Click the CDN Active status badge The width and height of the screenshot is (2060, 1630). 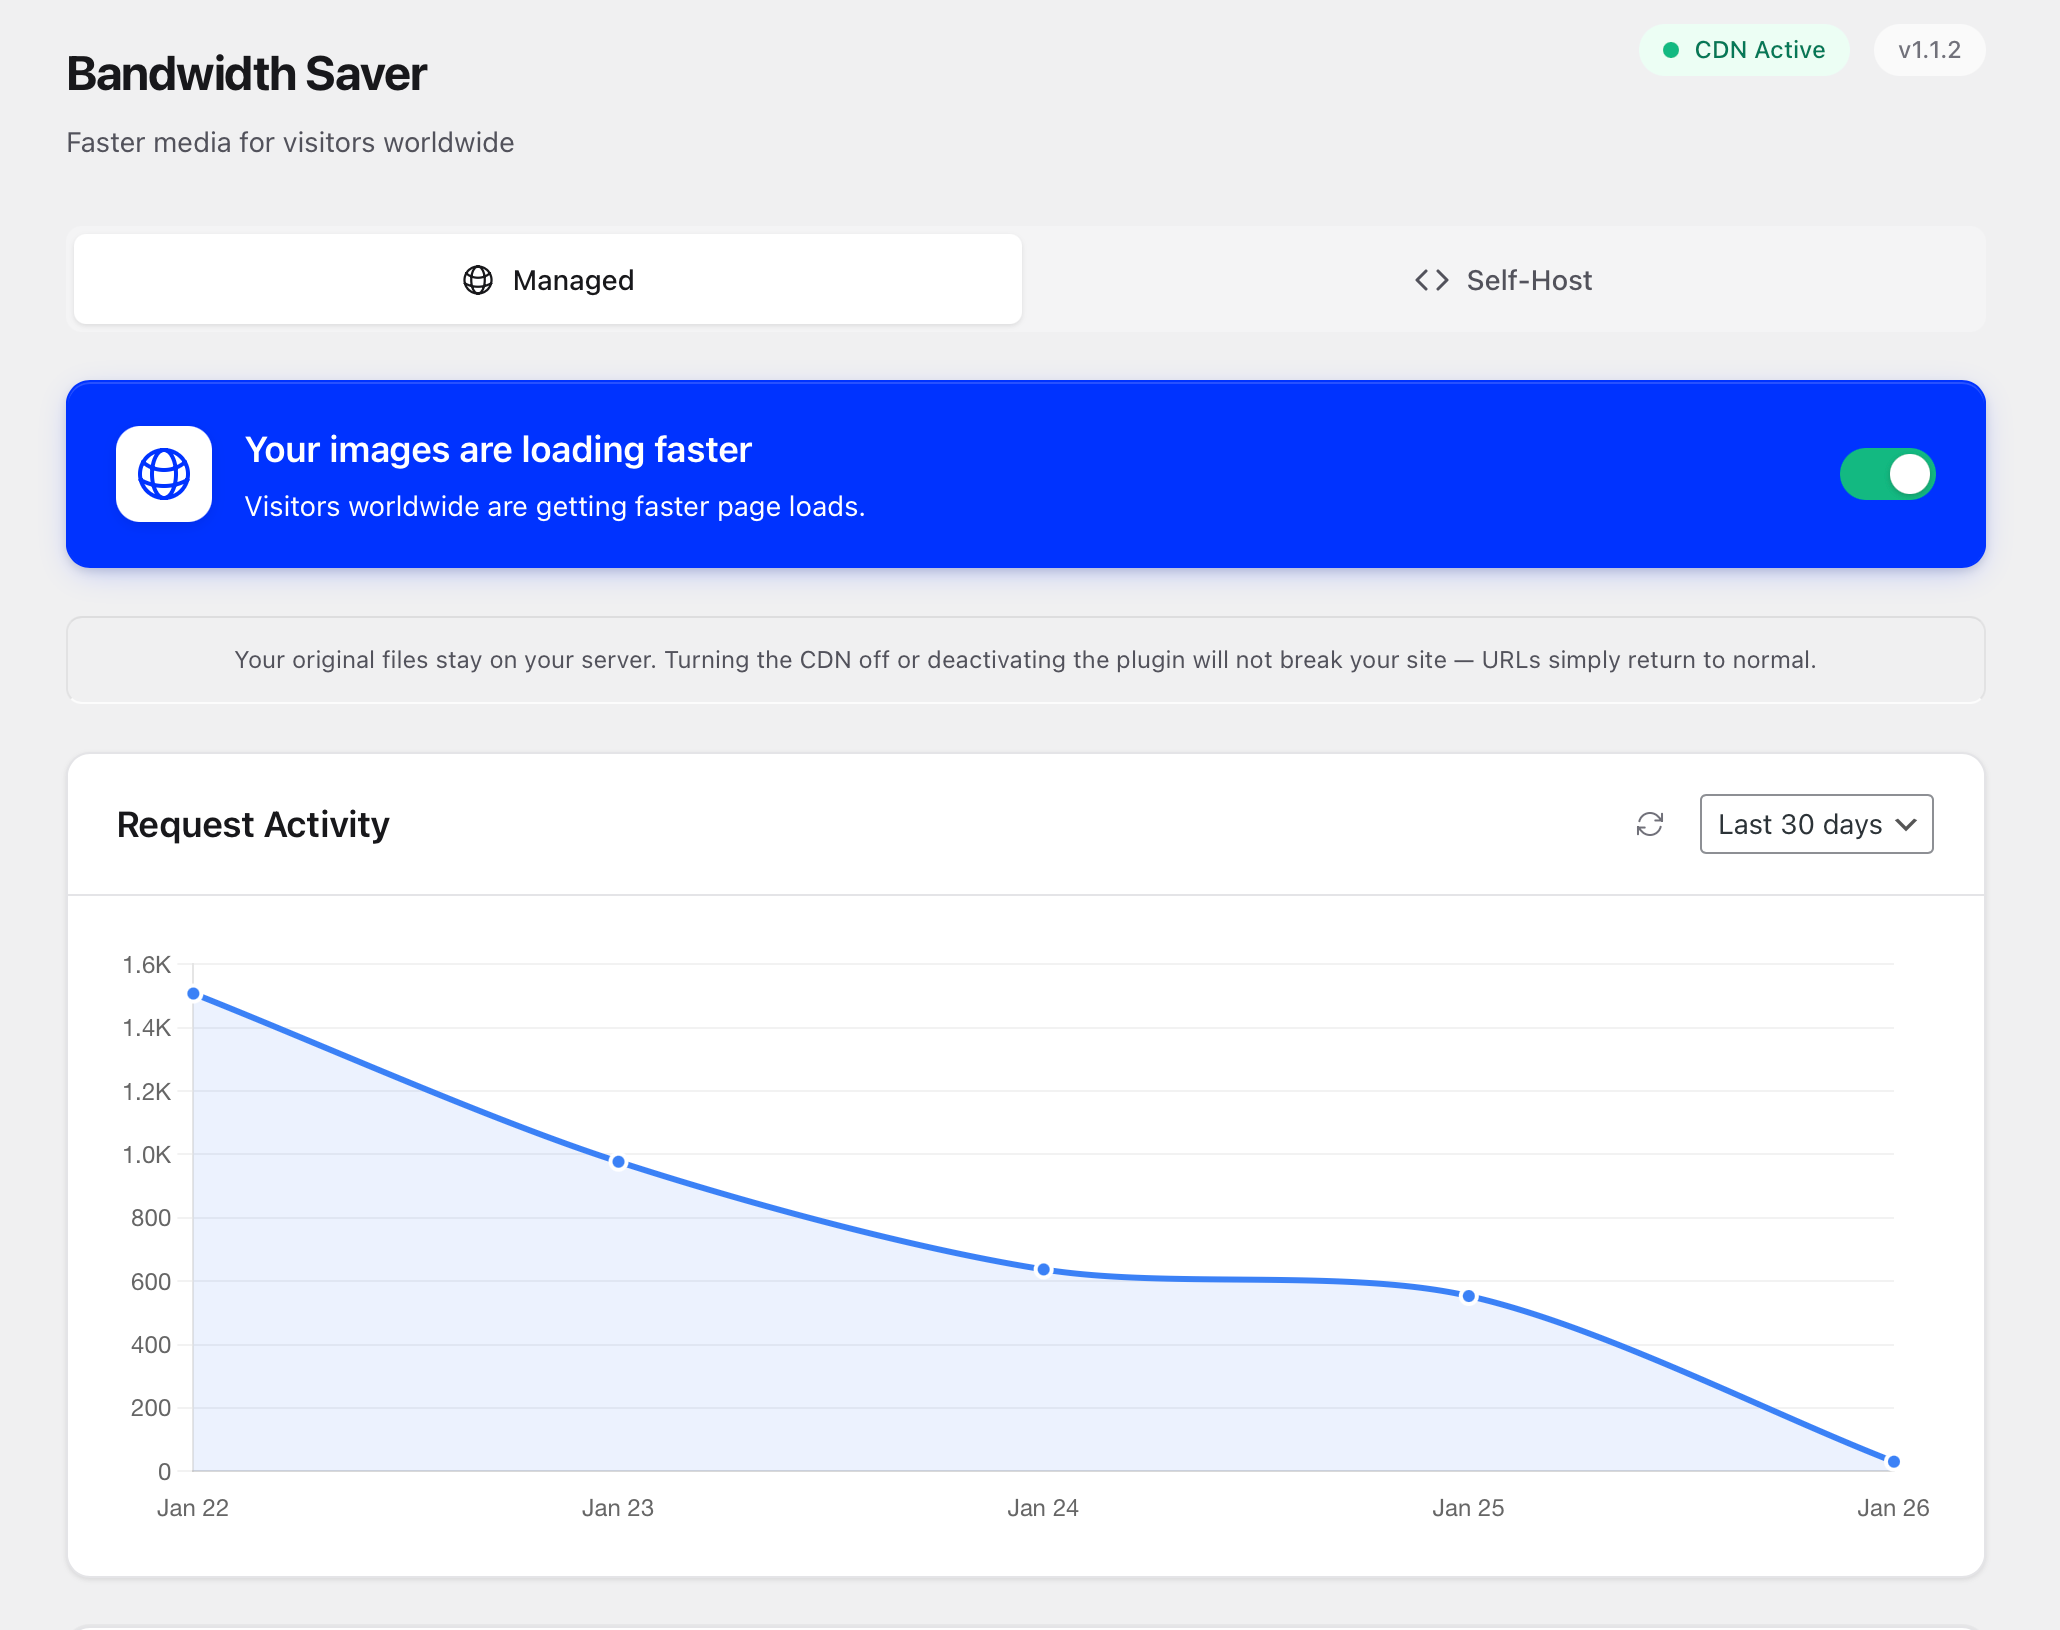point(1743,50)
